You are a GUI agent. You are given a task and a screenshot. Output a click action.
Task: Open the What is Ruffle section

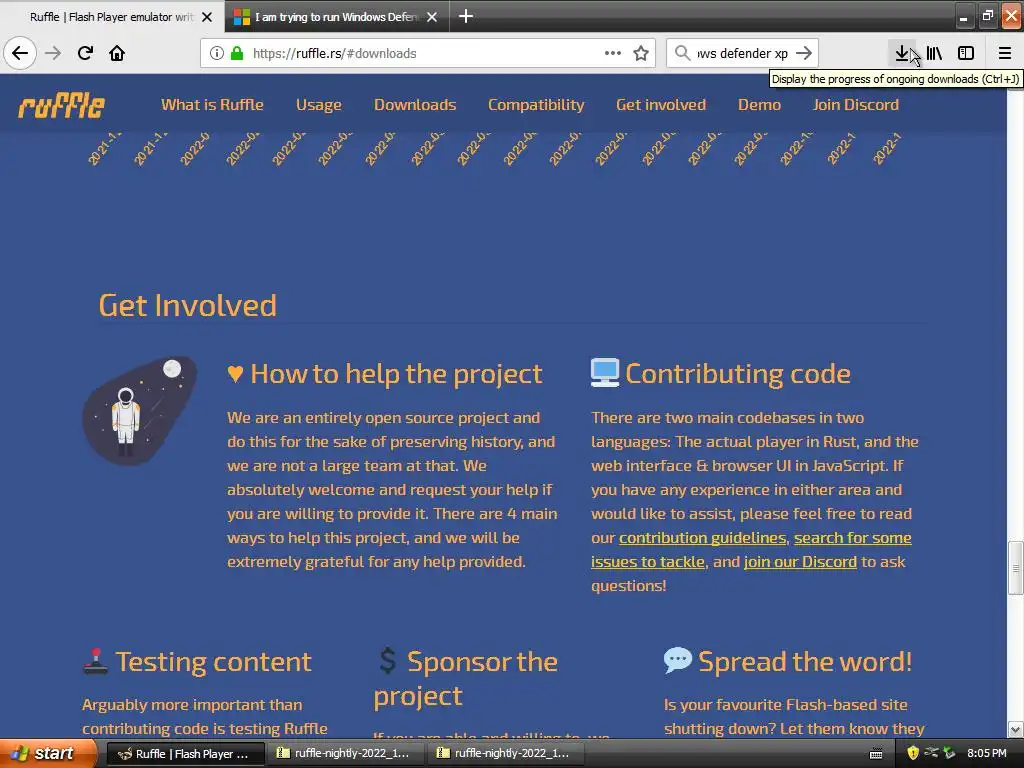(212, 104)
